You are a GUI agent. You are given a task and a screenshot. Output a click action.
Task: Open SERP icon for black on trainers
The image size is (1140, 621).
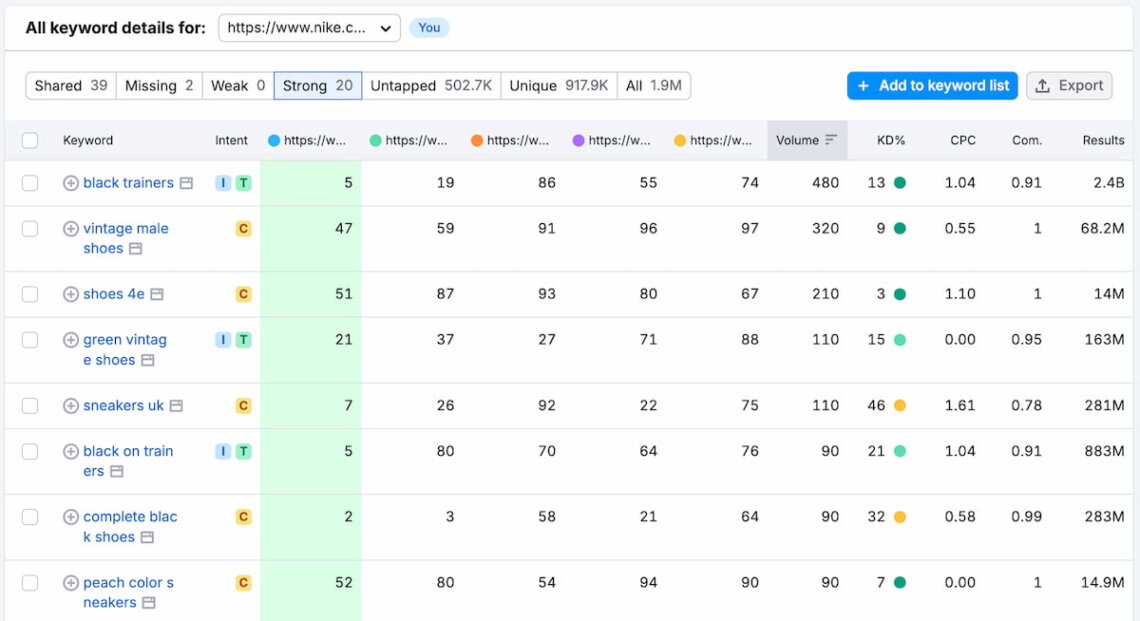tap(116, 472)
